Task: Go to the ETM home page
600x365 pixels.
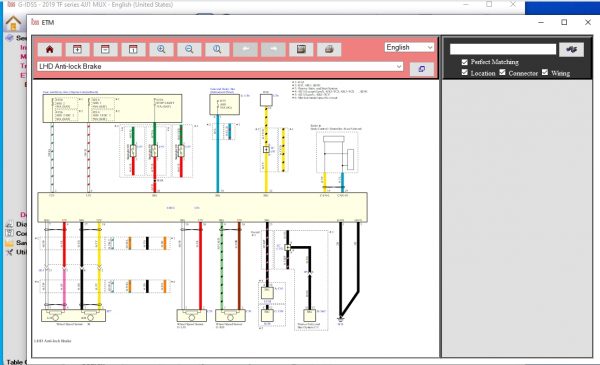Action: (49, 49)
